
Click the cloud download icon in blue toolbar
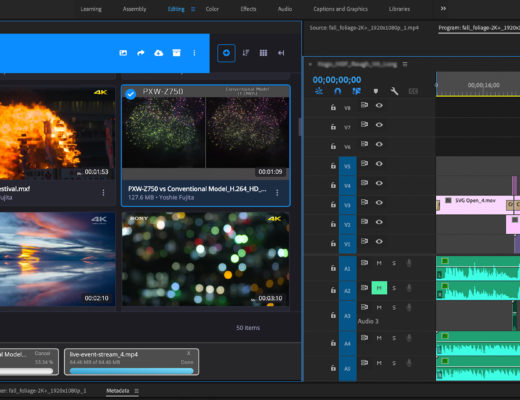pyautogui.click(x=159, y=53)
